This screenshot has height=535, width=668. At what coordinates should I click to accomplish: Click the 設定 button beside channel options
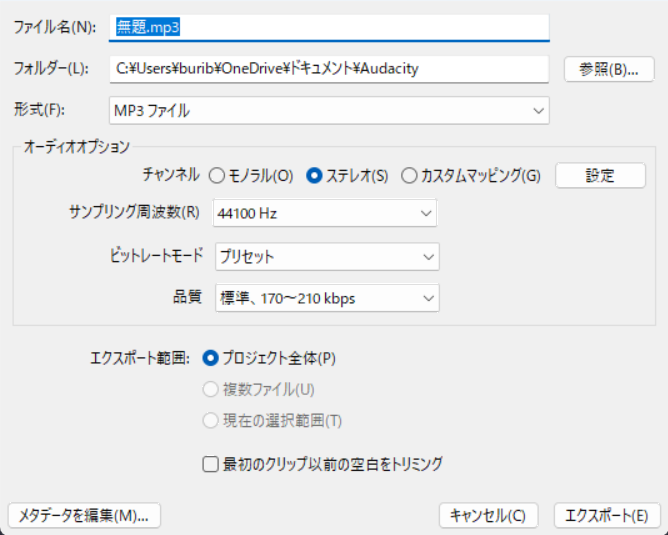tap(600, 175)
